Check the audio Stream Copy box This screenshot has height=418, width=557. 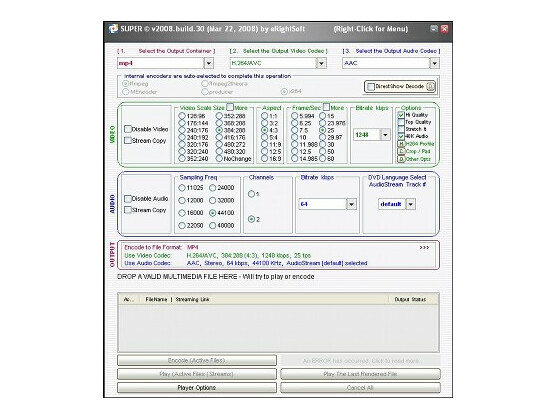click(128, 210)
